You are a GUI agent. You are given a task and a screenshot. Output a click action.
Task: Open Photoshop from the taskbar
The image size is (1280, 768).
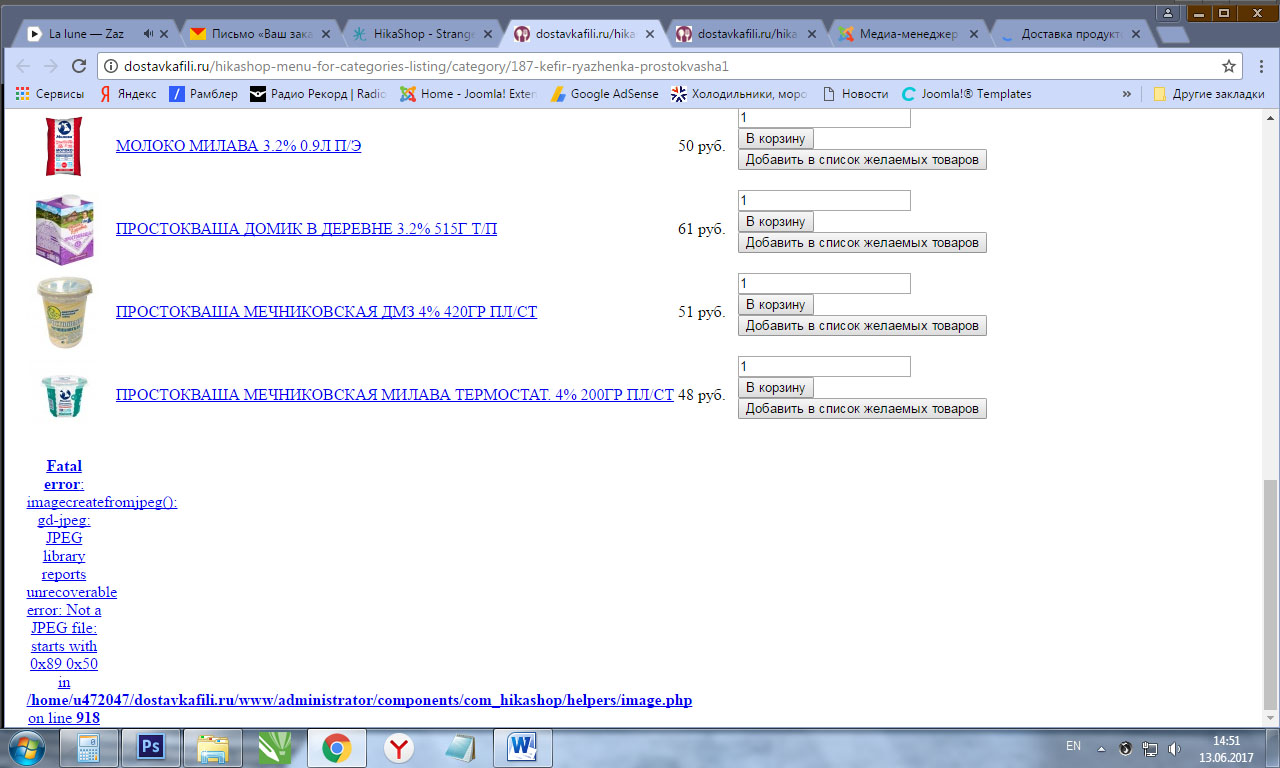pos(151,747)
